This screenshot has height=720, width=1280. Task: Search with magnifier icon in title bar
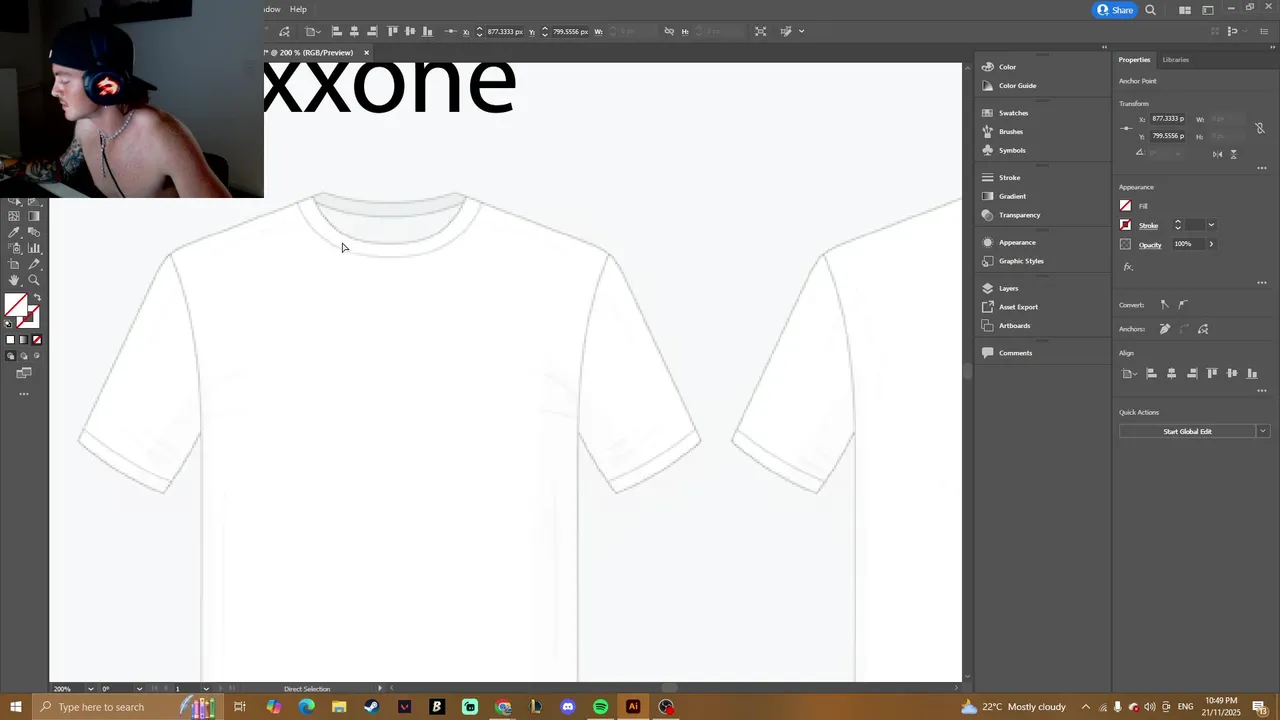coord(1150,10)
